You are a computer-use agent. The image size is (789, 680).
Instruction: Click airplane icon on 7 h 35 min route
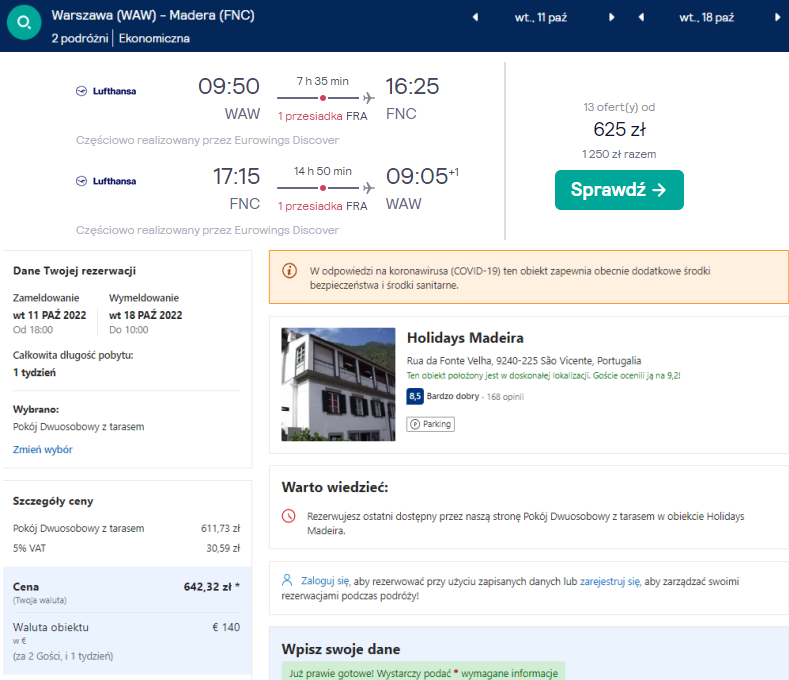tap(369, 98)
